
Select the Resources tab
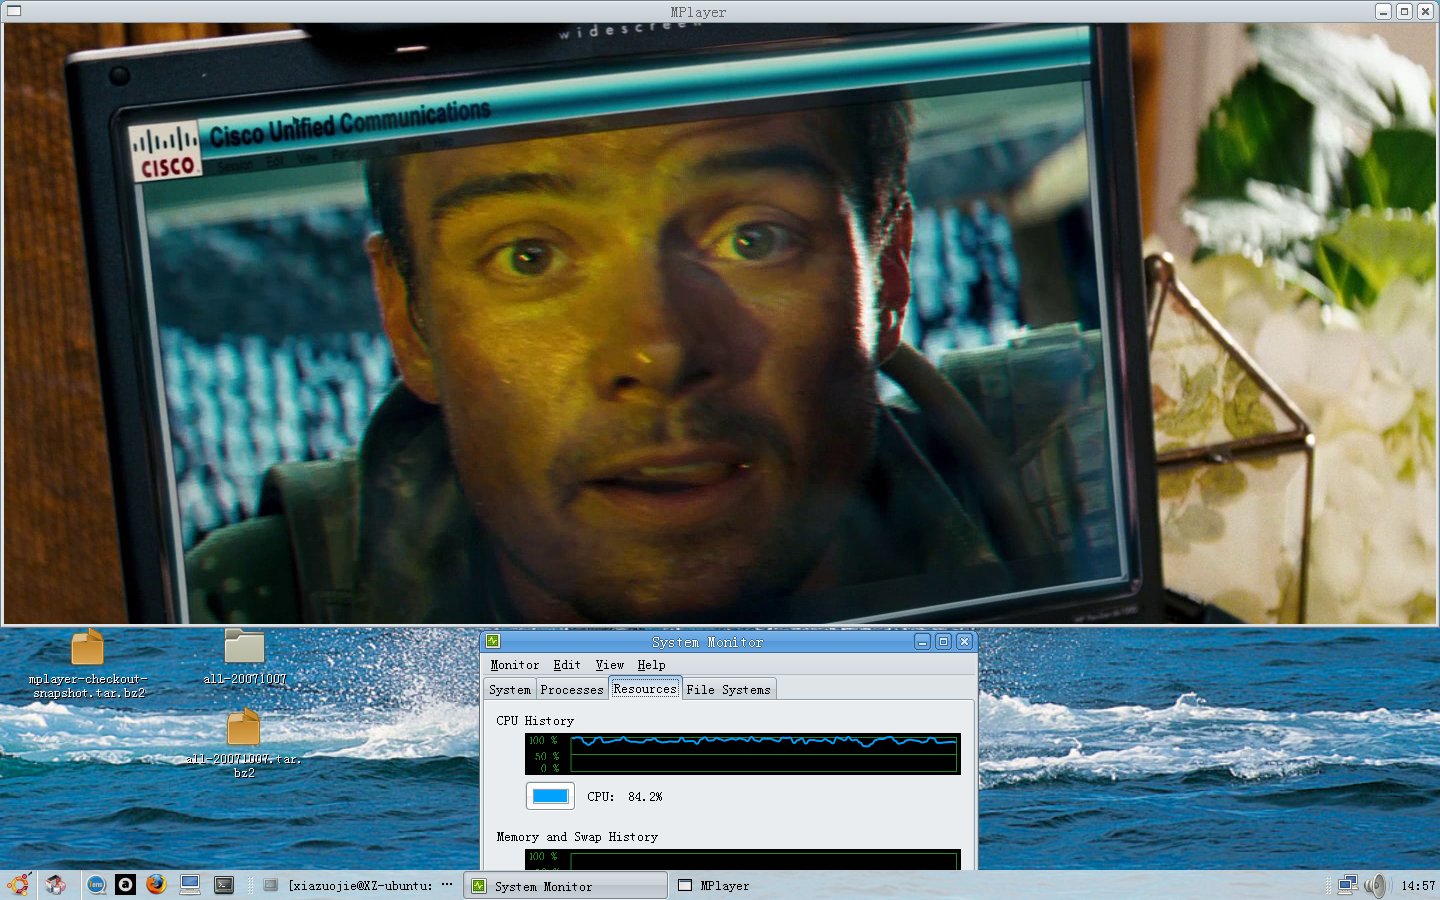[x=645, y=688]
